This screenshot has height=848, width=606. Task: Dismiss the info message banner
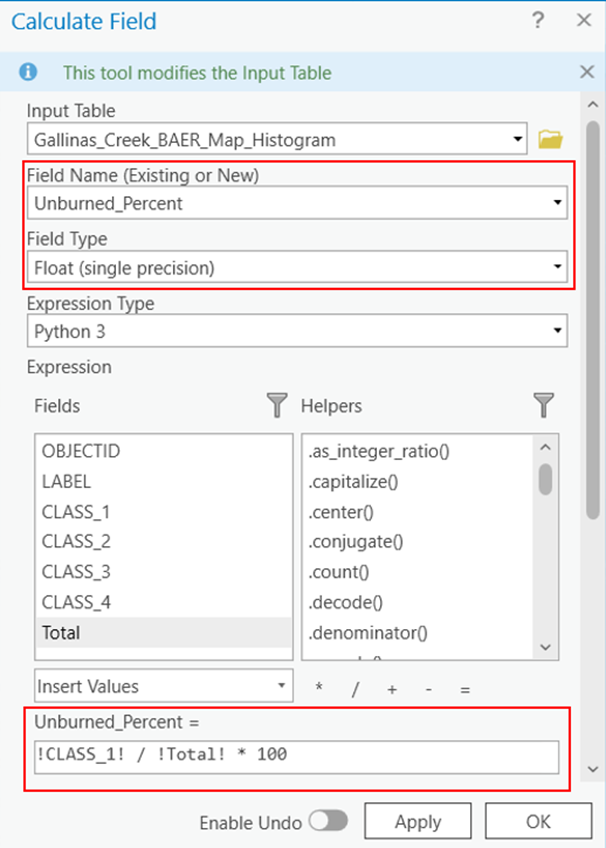[x=587, y=72]
